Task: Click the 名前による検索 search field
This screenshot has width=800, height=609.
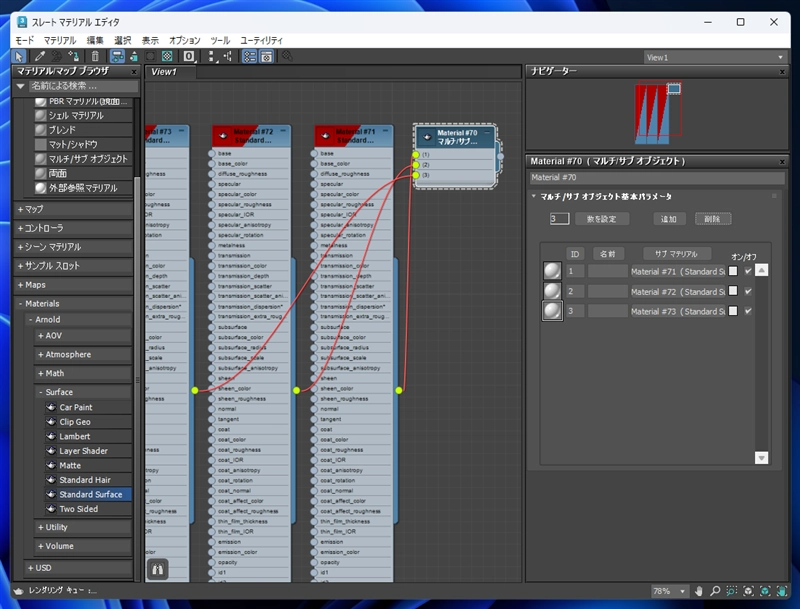Action: [x=83, y=86]
